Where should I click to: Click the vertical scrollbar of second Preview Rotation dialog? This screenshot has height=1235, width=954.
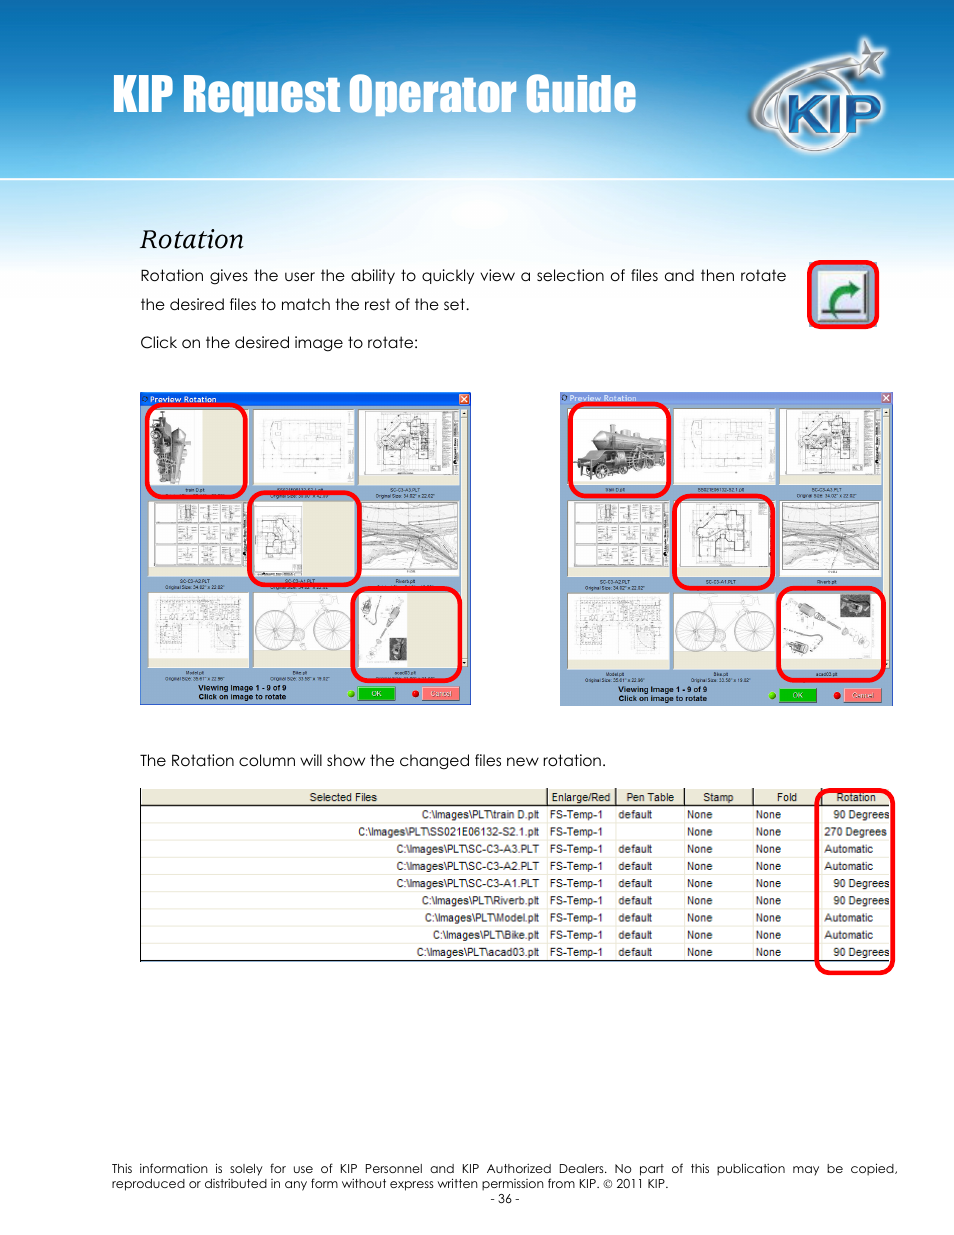pos(887,537)
